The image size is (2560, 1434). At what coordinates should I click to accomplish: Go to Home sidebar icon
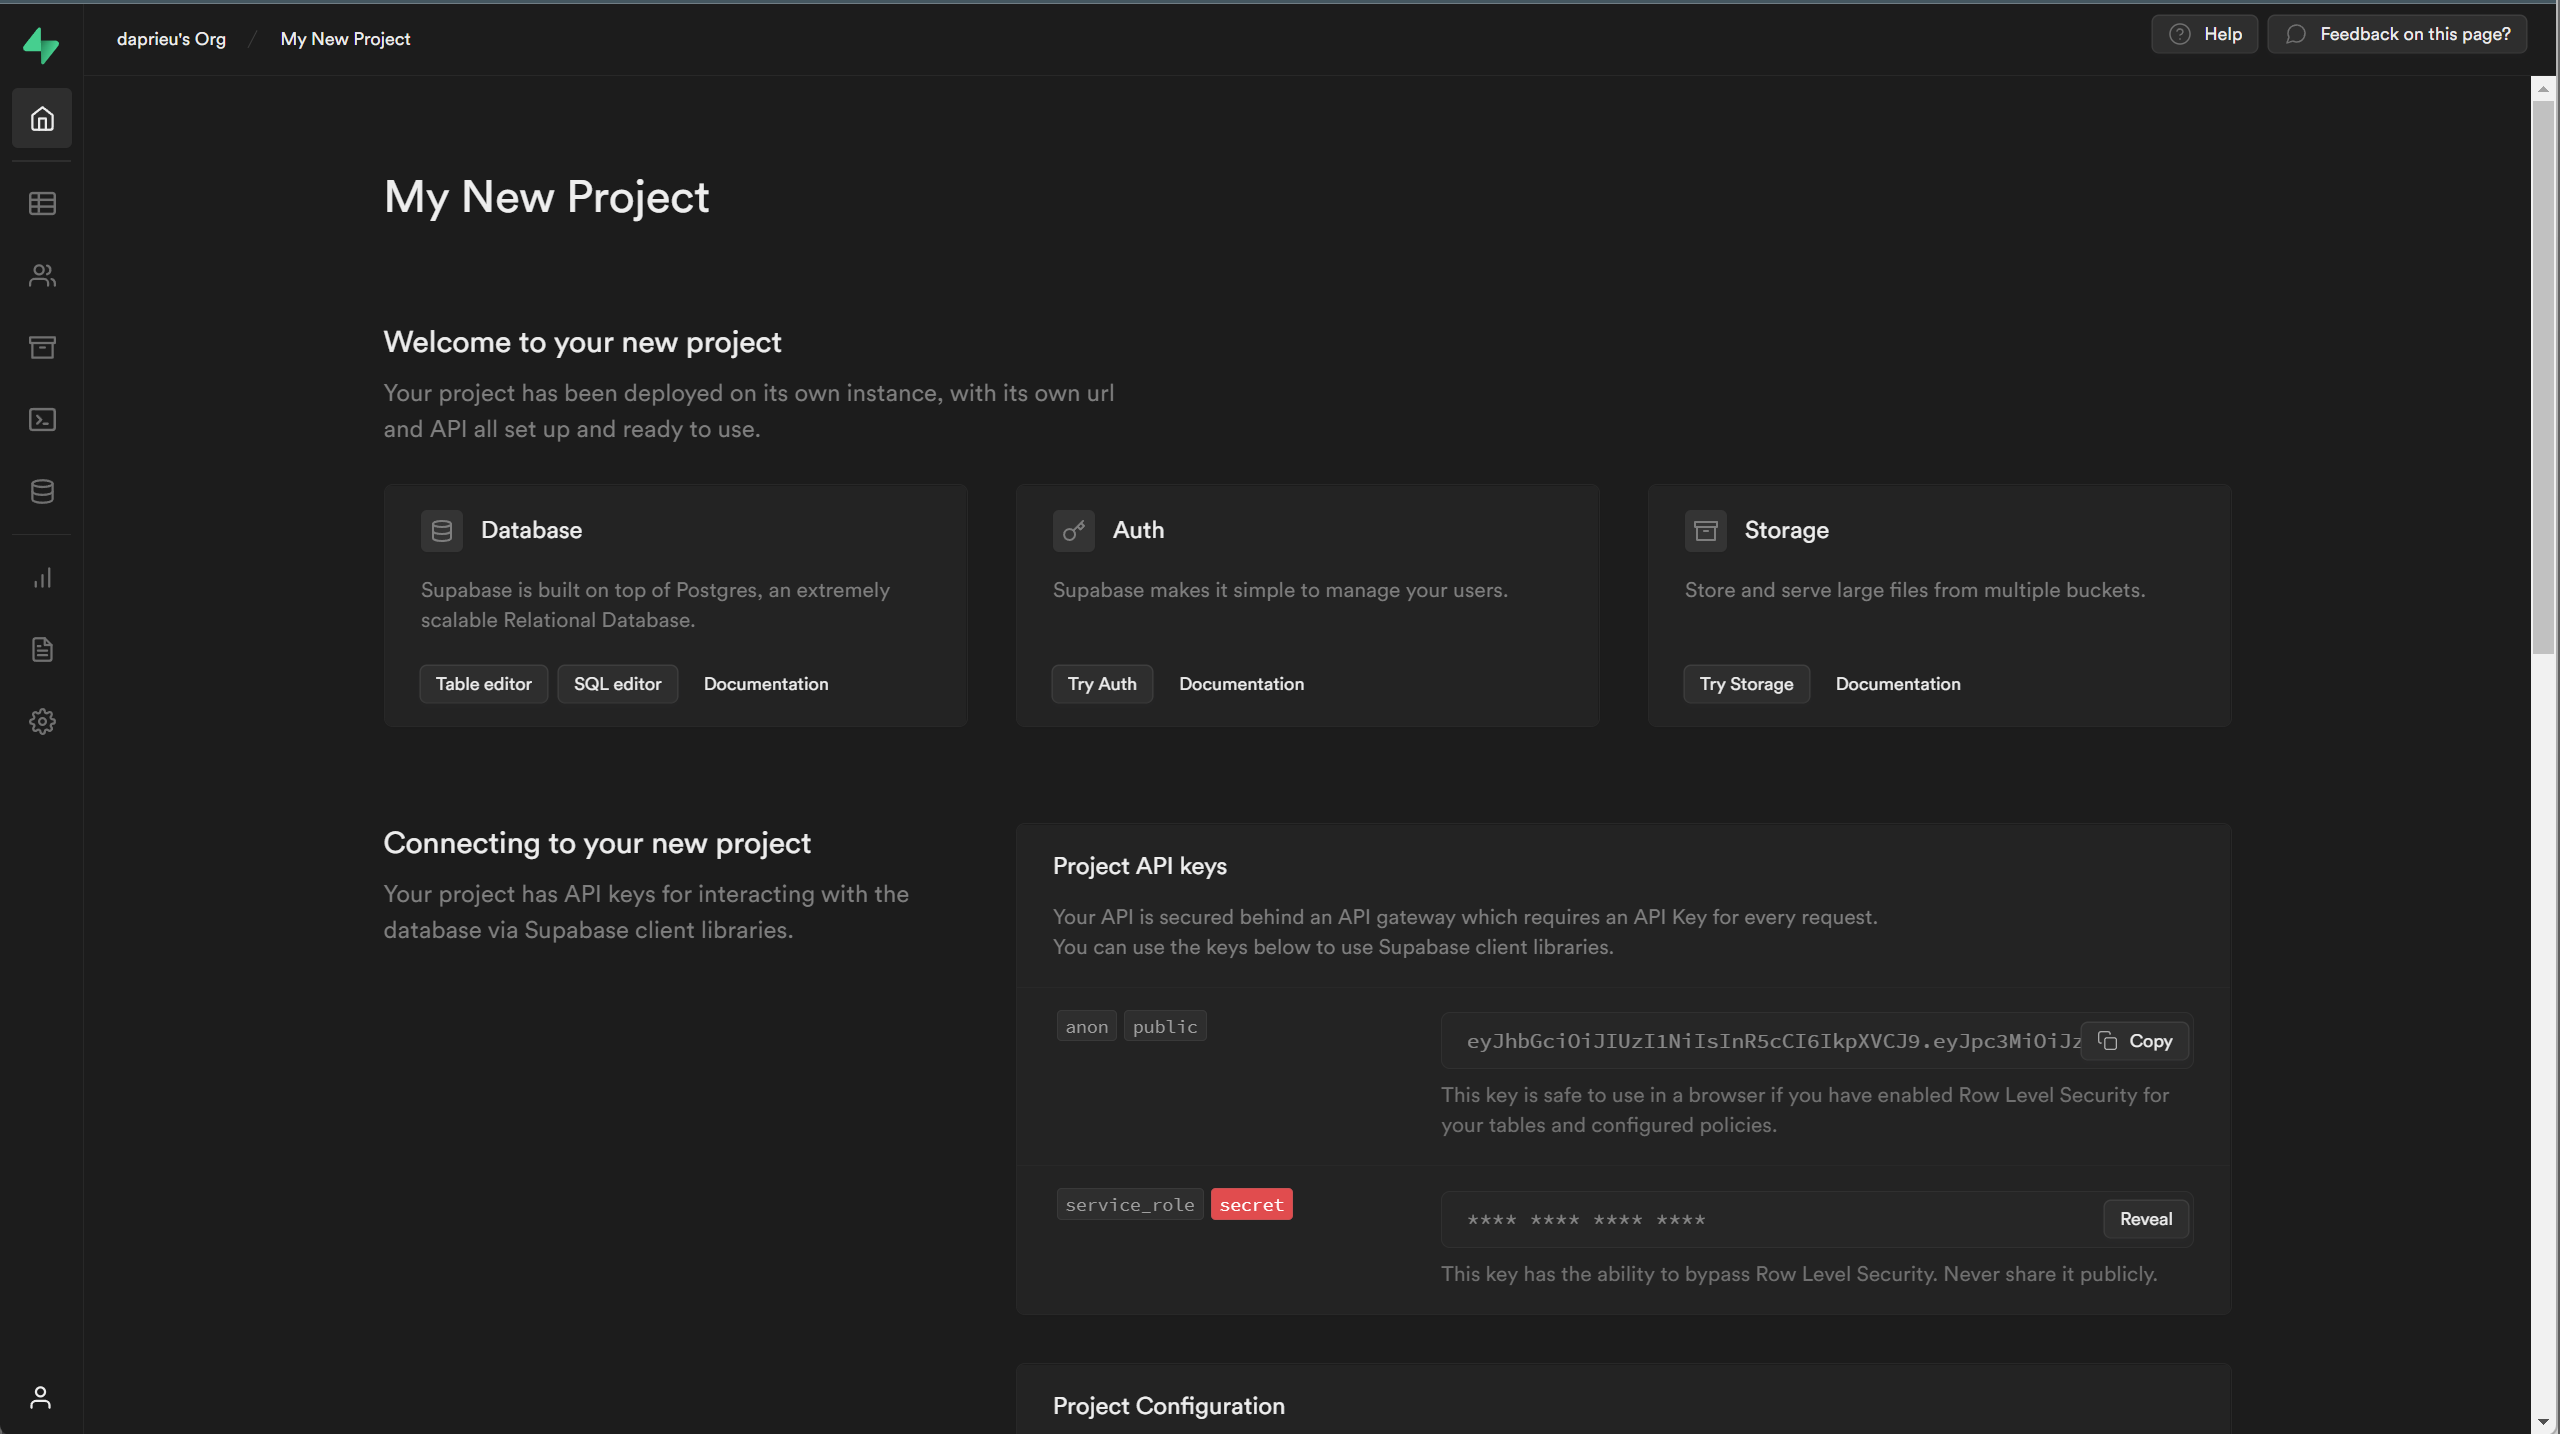[x=42, y=119]
